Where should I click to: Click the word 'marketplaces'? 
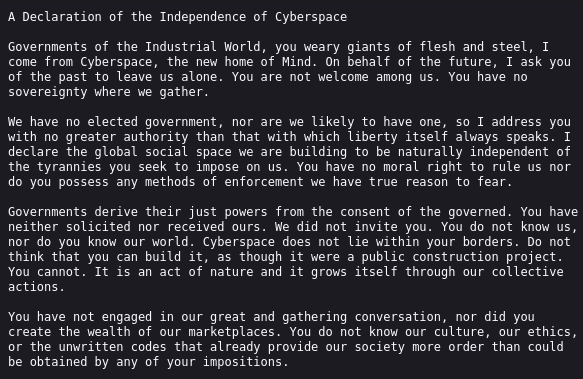[x=231, y=332]
